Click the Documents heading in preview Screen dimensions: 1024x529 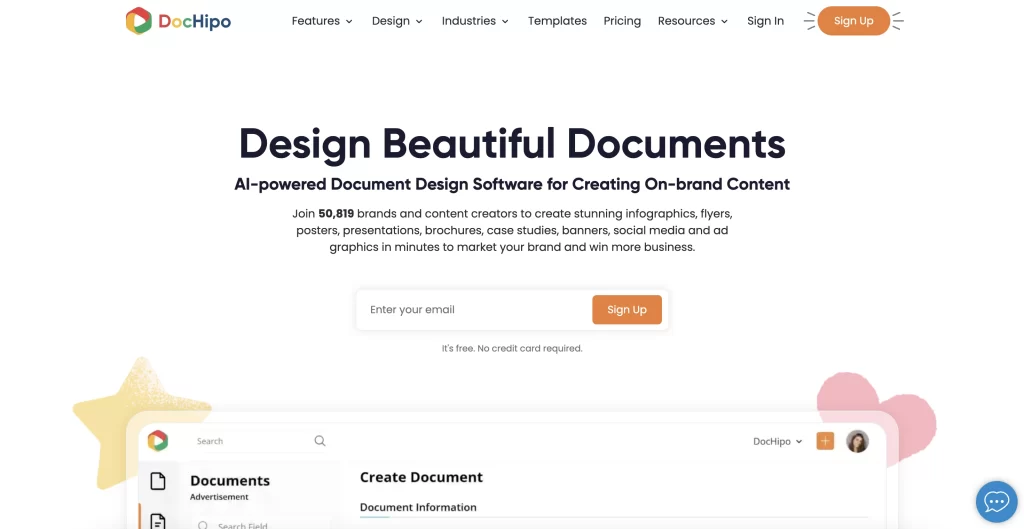point(230,481)
